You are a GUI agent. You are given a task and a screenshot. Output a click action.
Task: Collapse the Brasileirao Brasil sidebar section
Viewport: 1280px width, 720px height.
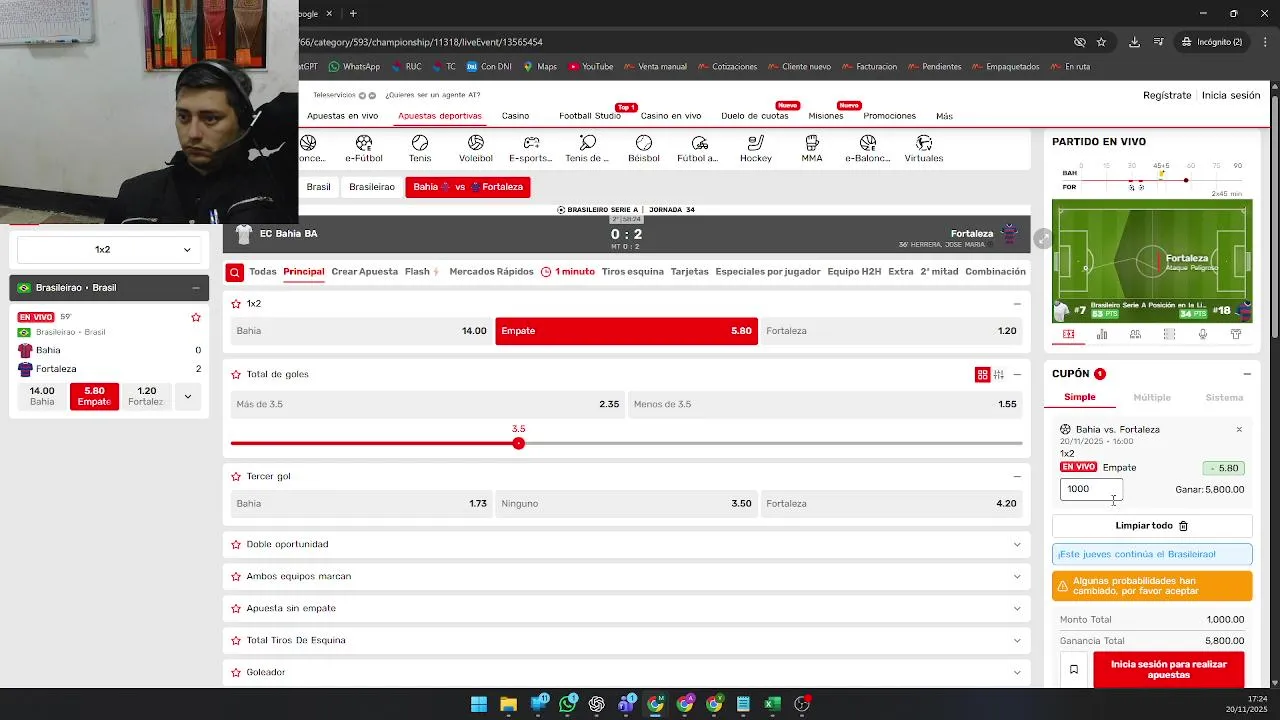pyautogui.click(x=195, y=288)
